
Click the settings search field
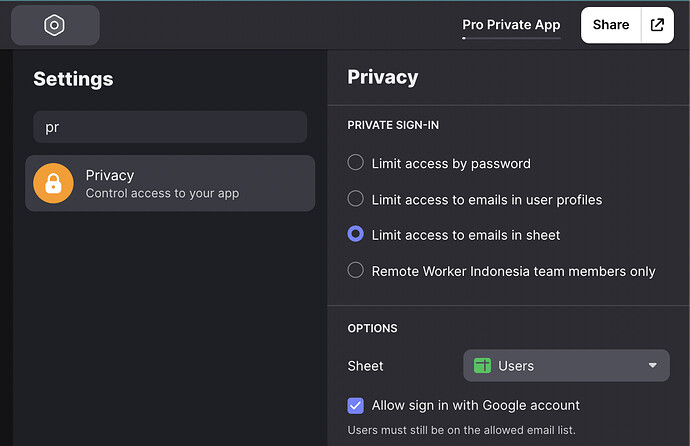(170, 127)
